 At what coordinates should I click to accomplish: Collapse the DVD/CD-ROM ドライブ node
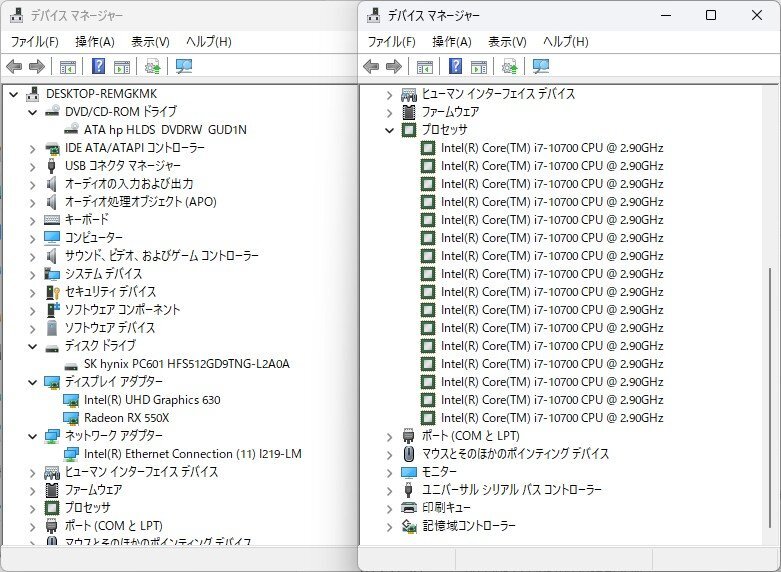(x=33, y=112)
